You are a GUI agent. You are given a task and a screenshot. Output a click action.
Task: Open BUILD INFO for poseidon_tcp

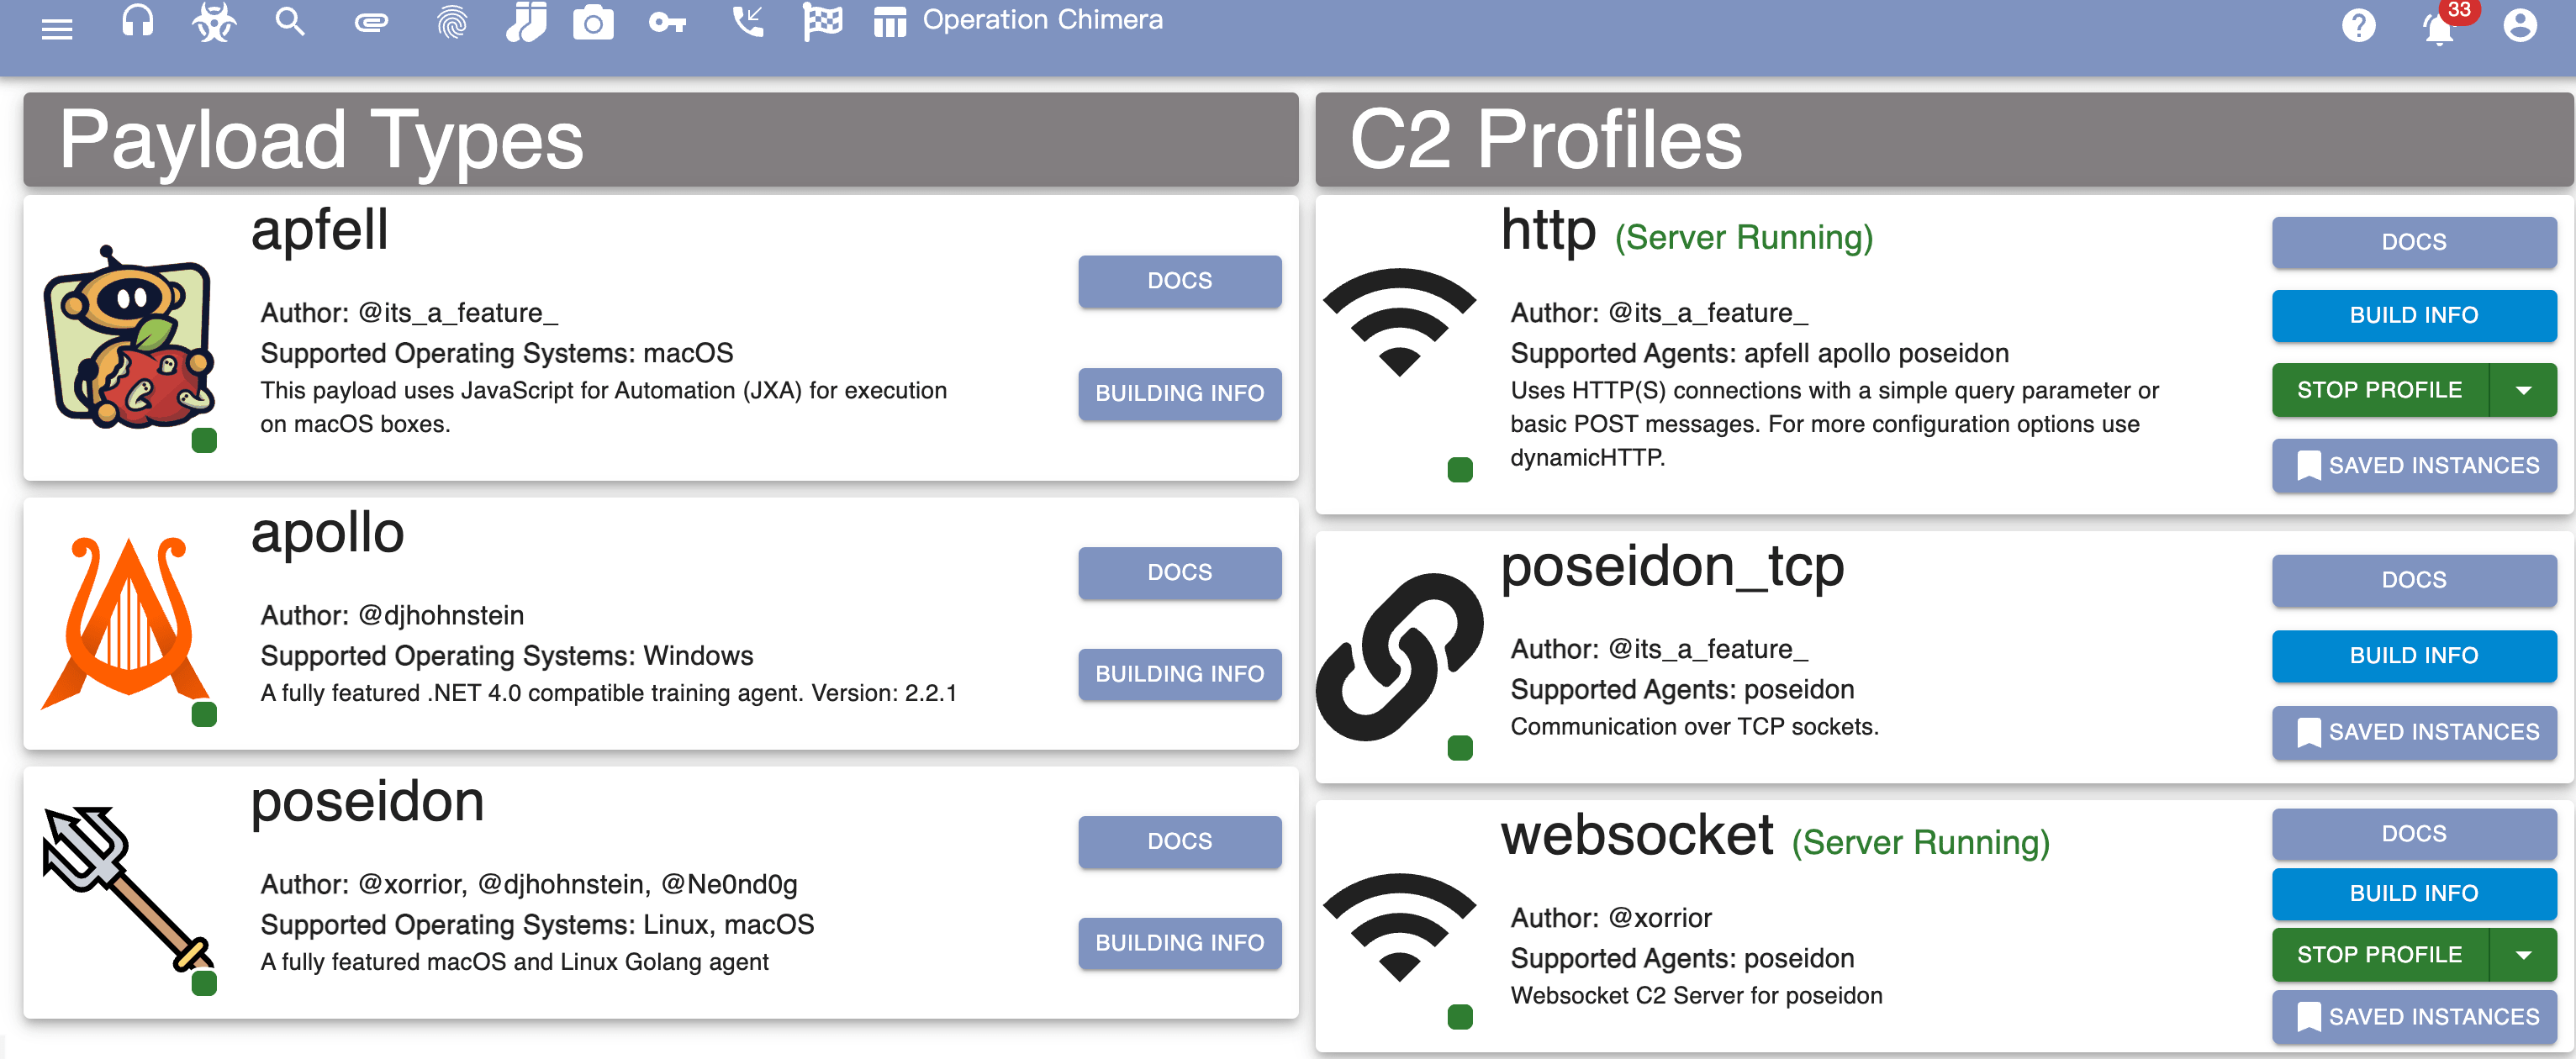2413,656
